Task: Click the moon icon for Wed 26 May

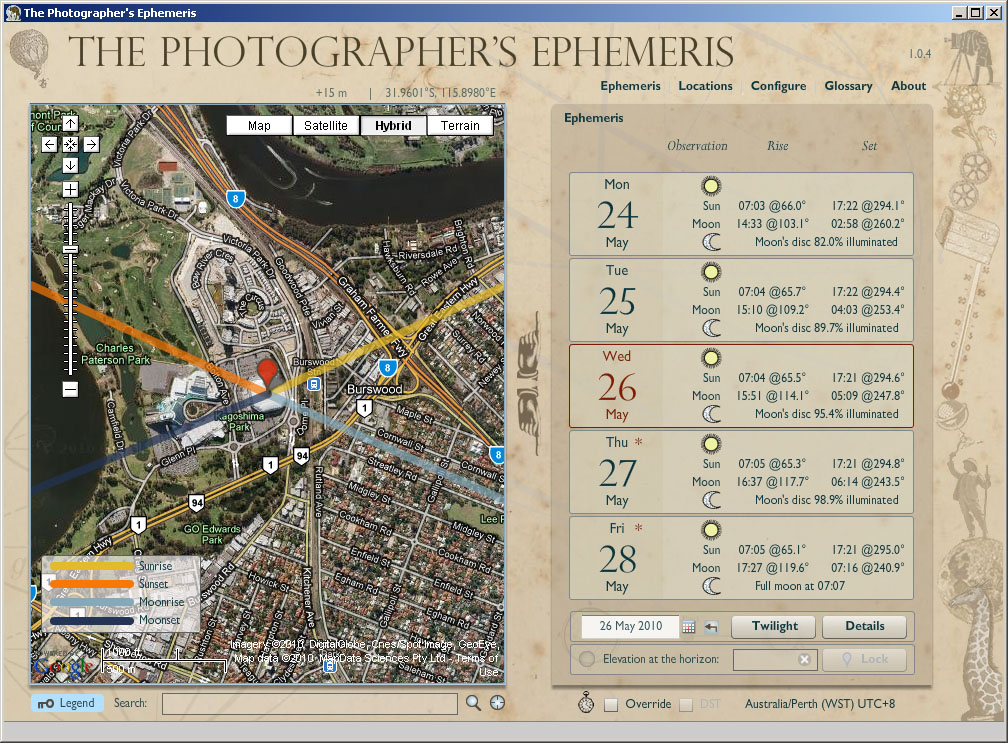Action: pyautogui.click(x=711, y=415)
